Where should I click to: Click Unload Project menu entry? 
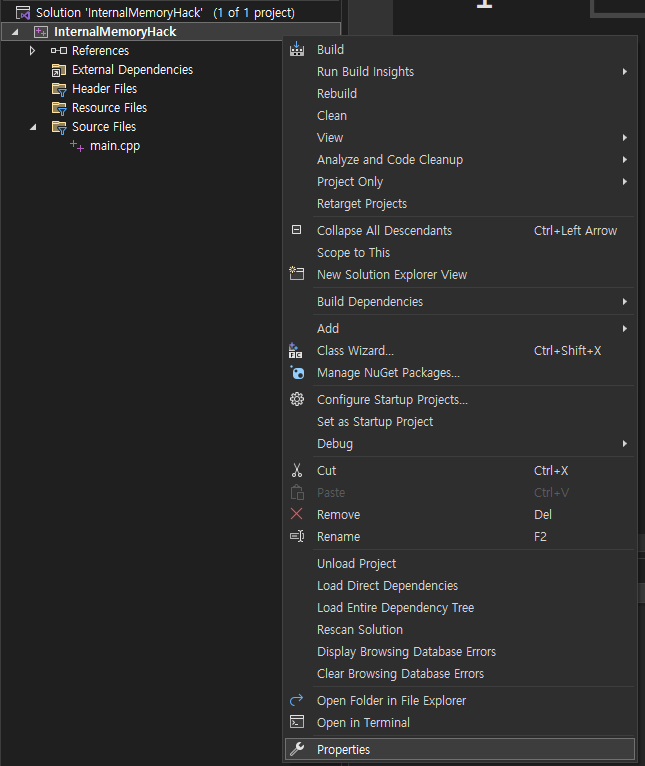(357, 564)
